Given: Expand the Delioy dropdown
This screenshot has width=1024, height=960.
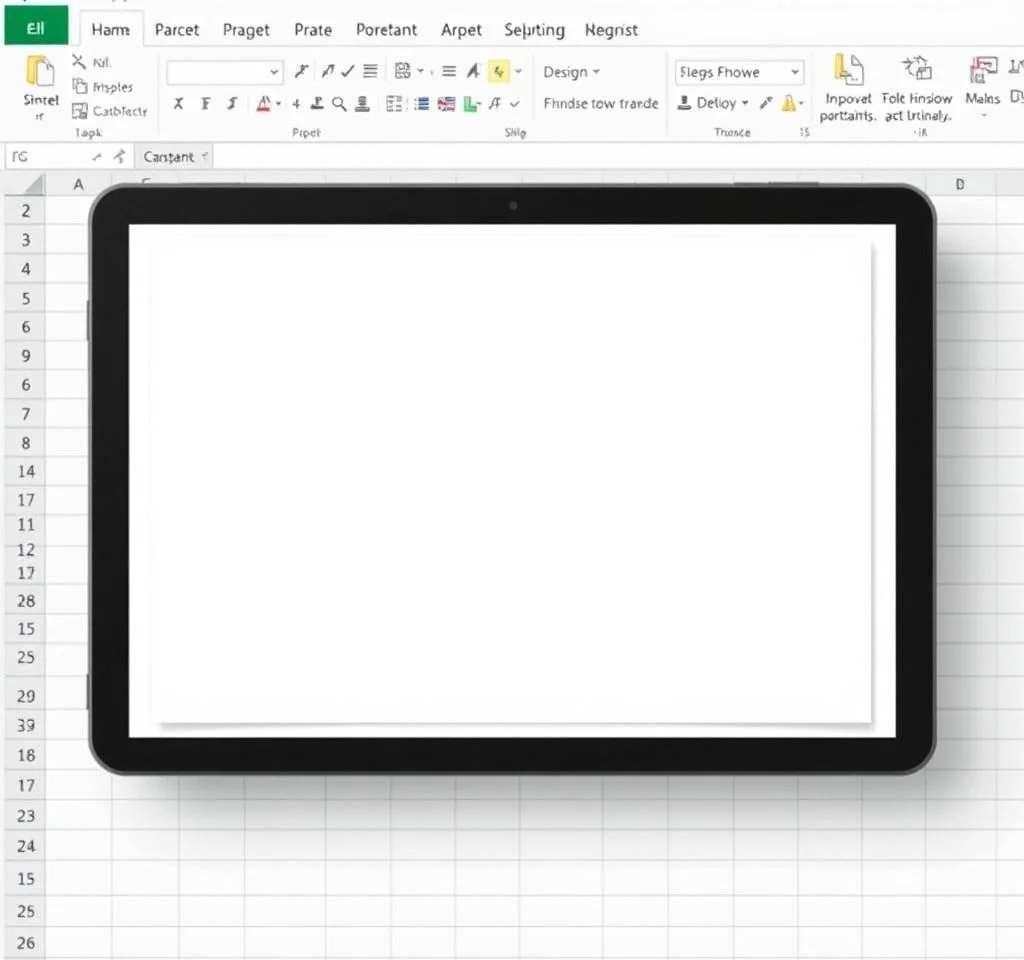Looking at the screenshot, I should (x=745, y=103).
